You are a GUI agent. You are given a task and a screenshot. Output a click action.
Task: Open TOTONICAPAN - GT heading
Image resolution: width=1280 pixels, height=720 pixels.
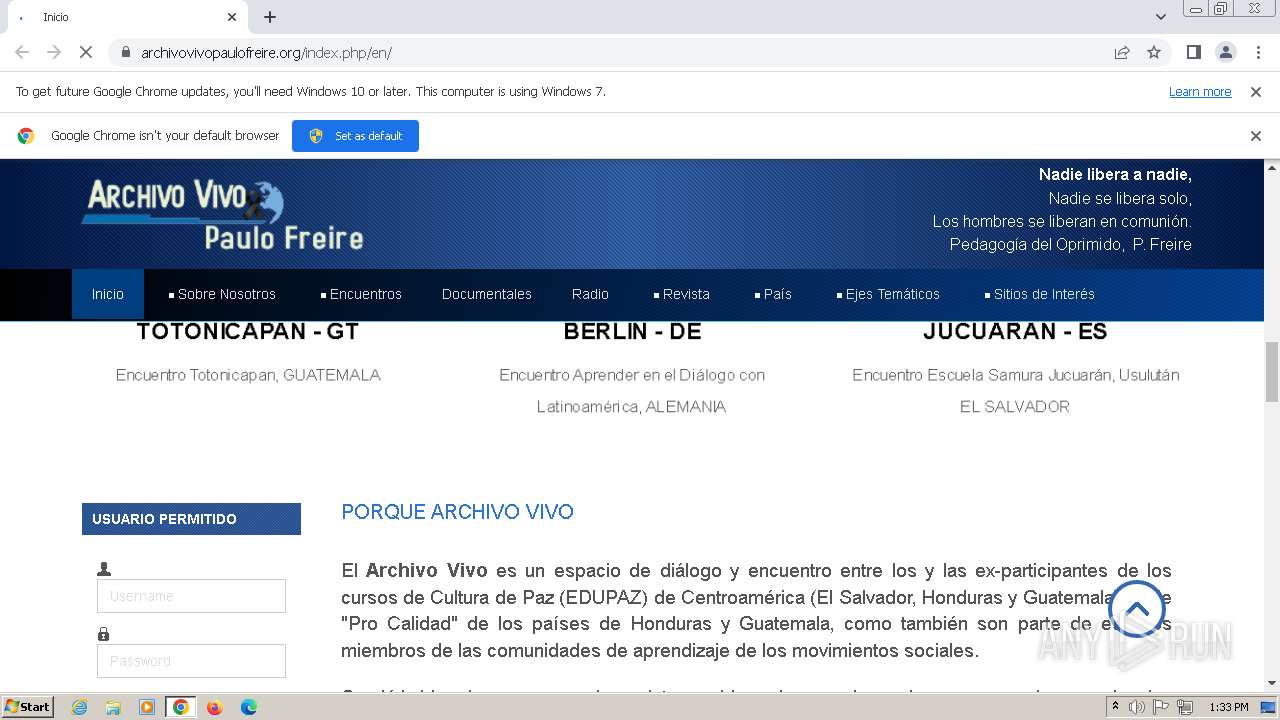tap(248, 331)
